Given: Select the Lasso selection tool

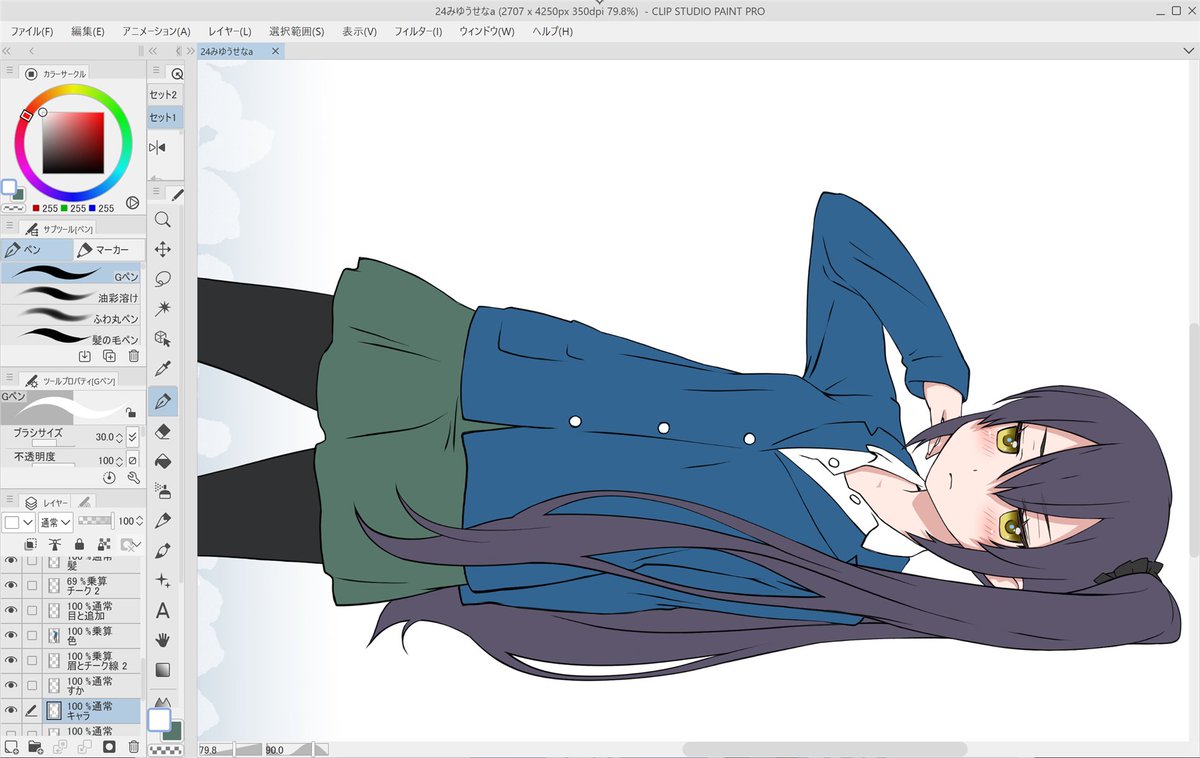Looking at the screenshot, I should 163,279.
